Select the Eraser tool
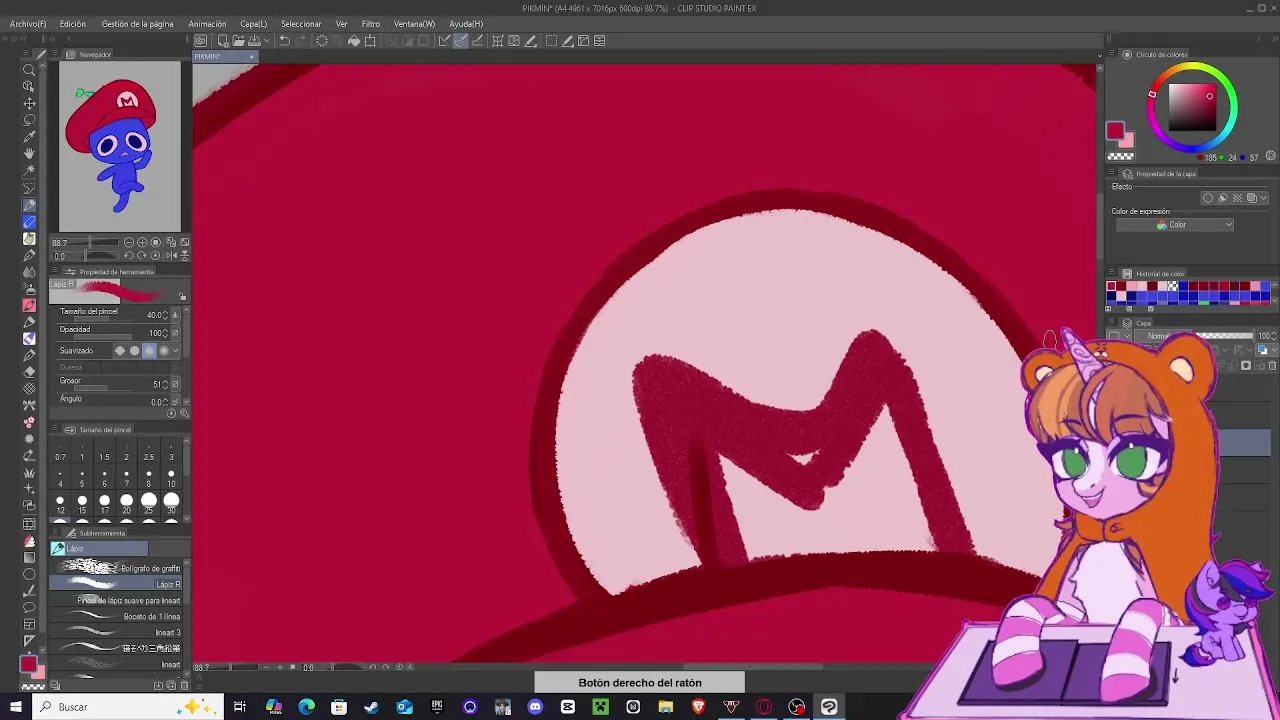The image size is (1280, 720). coord(29,371)
